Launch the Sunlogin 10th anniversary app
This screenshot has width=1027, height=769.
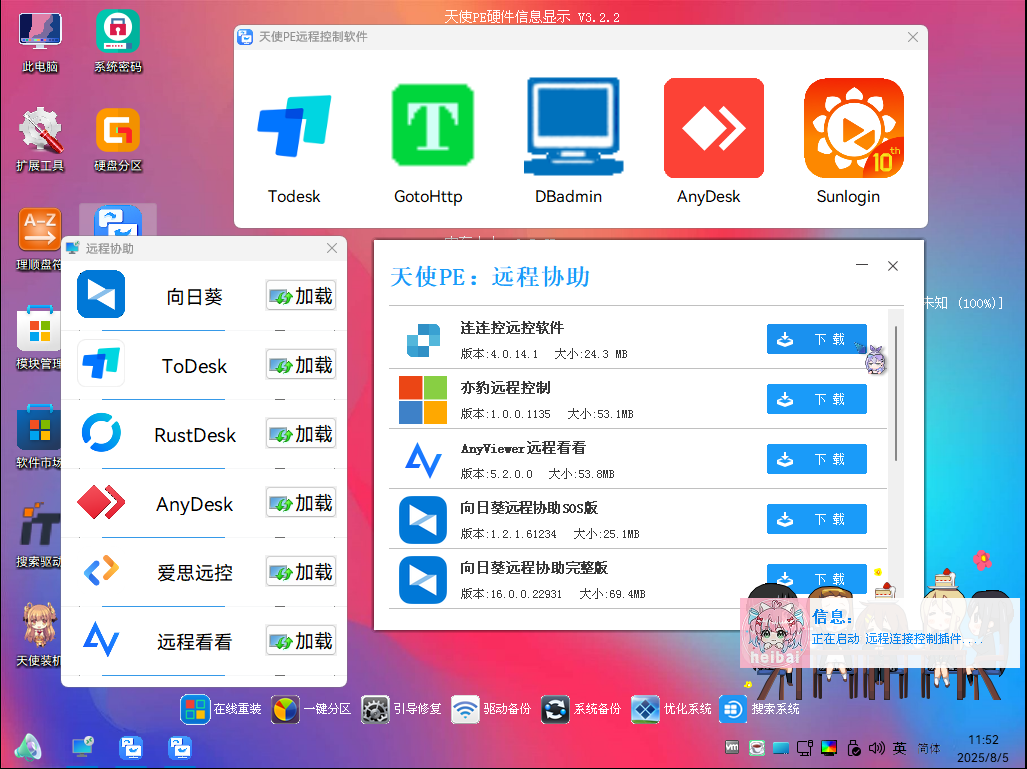tap(852, 127)
